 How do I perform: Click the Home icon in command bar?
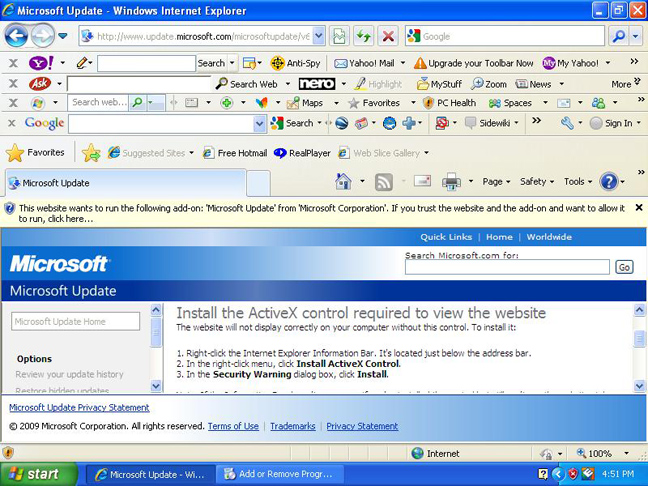point(343,181)
